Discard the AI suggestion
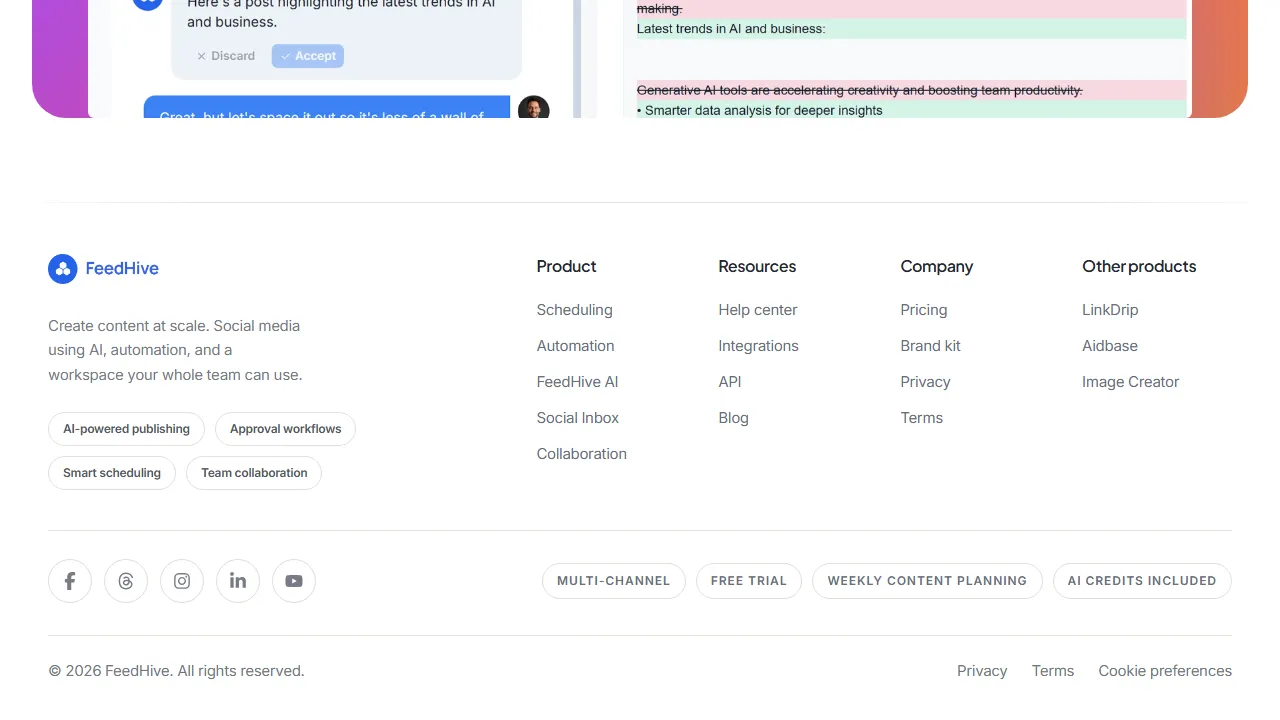This screenshot has width=1280, height=720. [225, 56]
